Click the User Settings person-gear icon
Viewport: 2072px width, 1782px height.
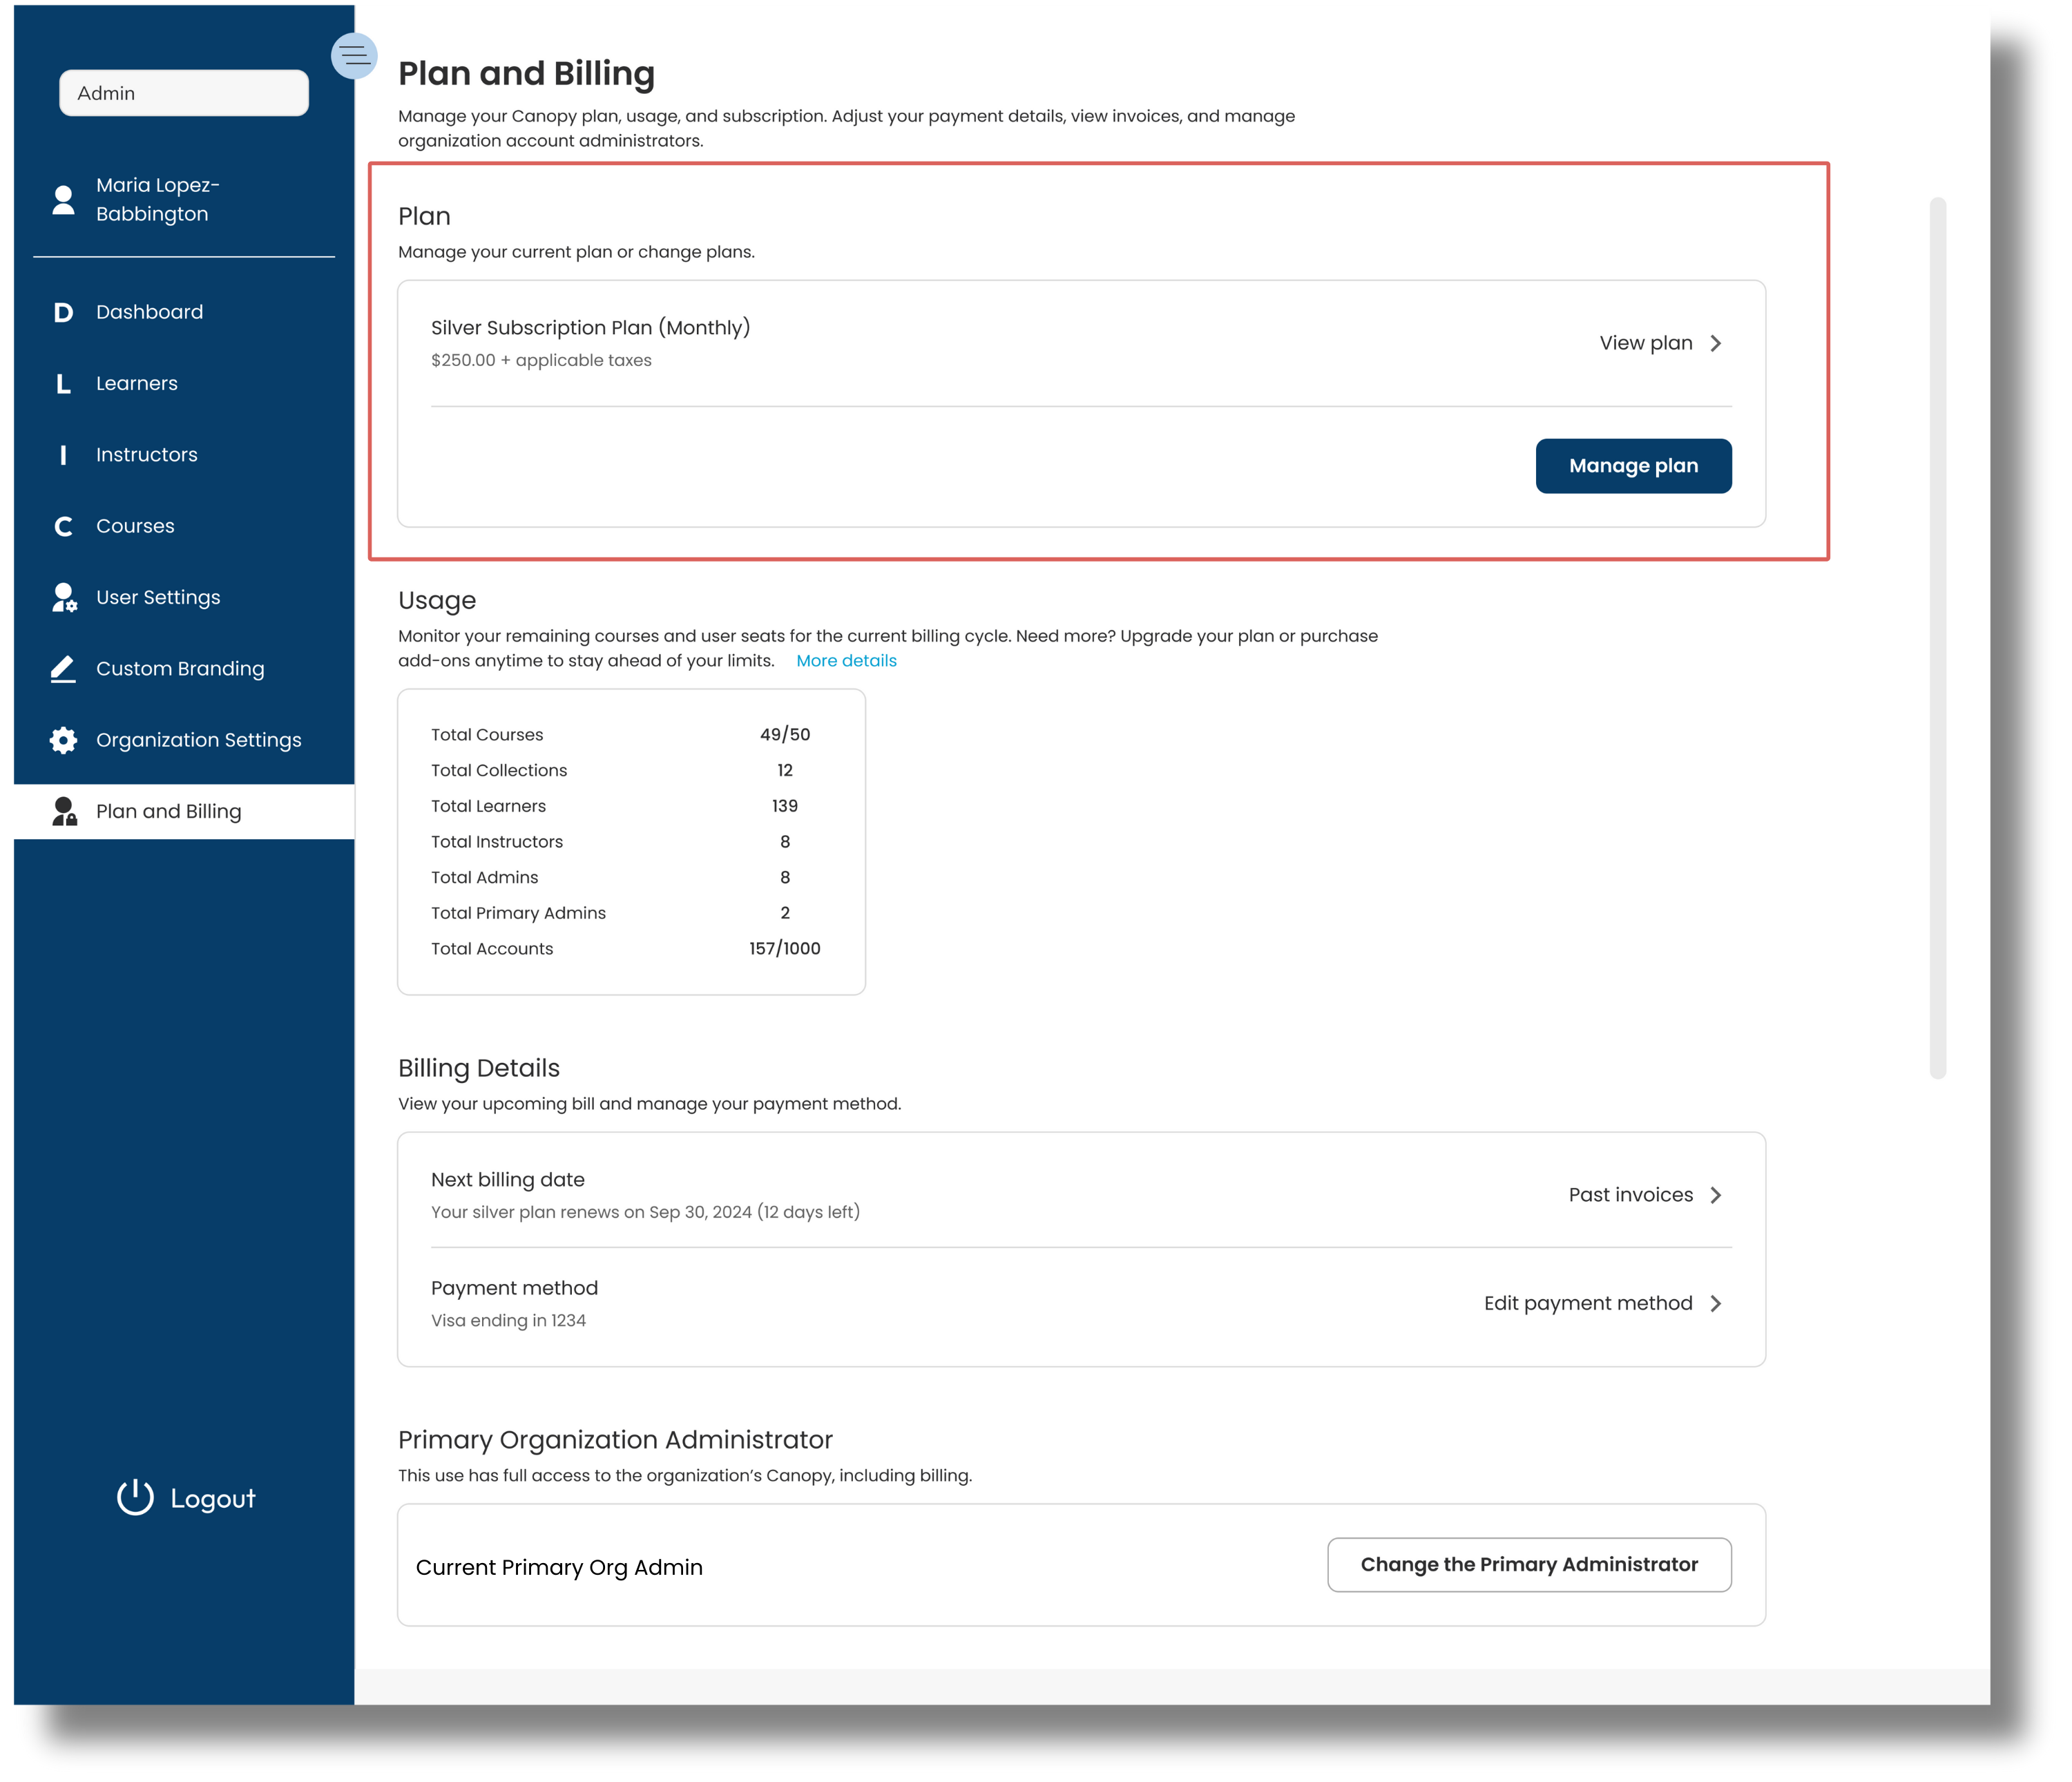point(64,598)
